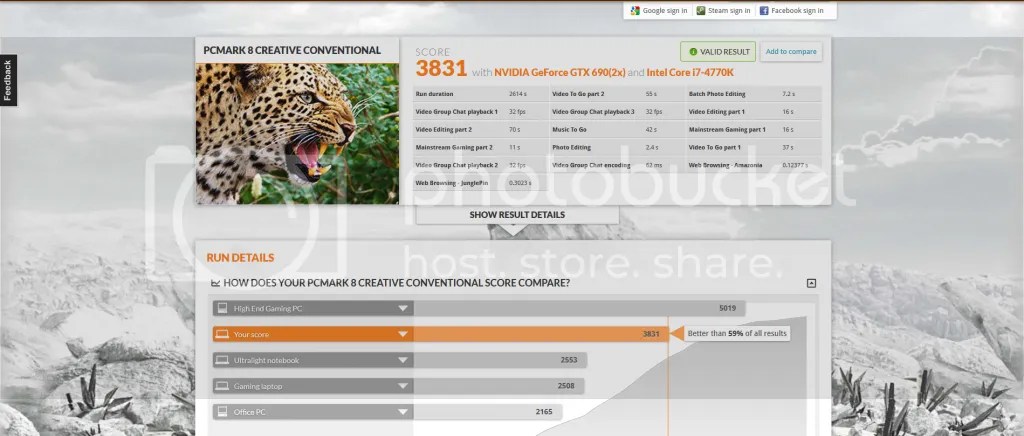The width and height of the screenshot is (1024, 436).
Task: Click laptop icon on Ultralight notebook bar
Action: click(x=222, y=360)
